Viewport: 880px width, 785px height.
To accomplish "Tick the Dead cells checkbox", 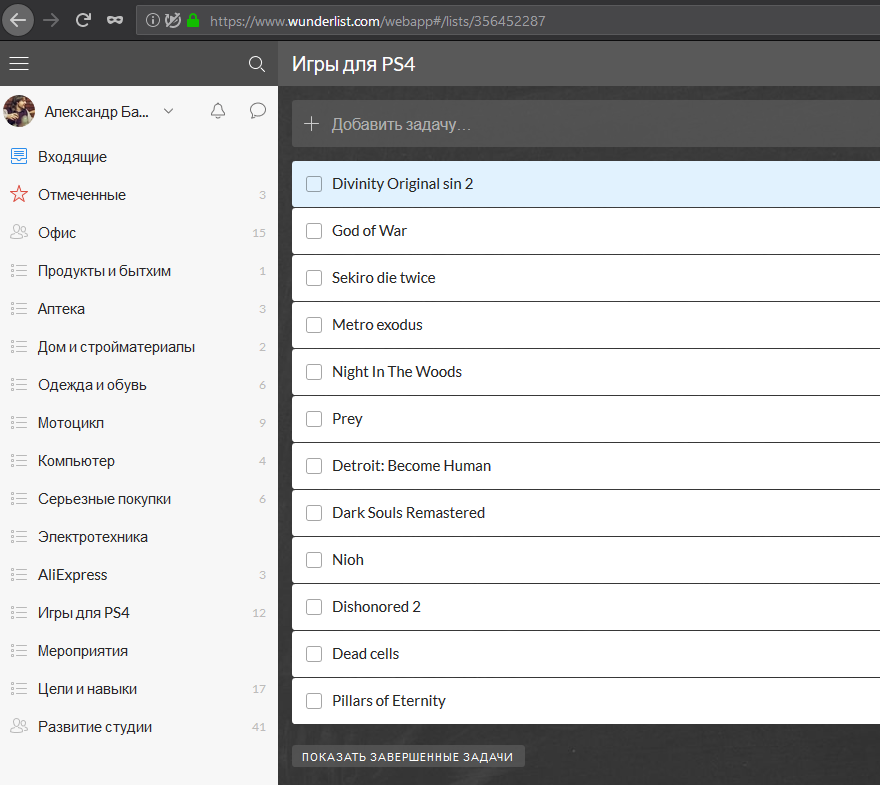I will [x=314, y=654].
